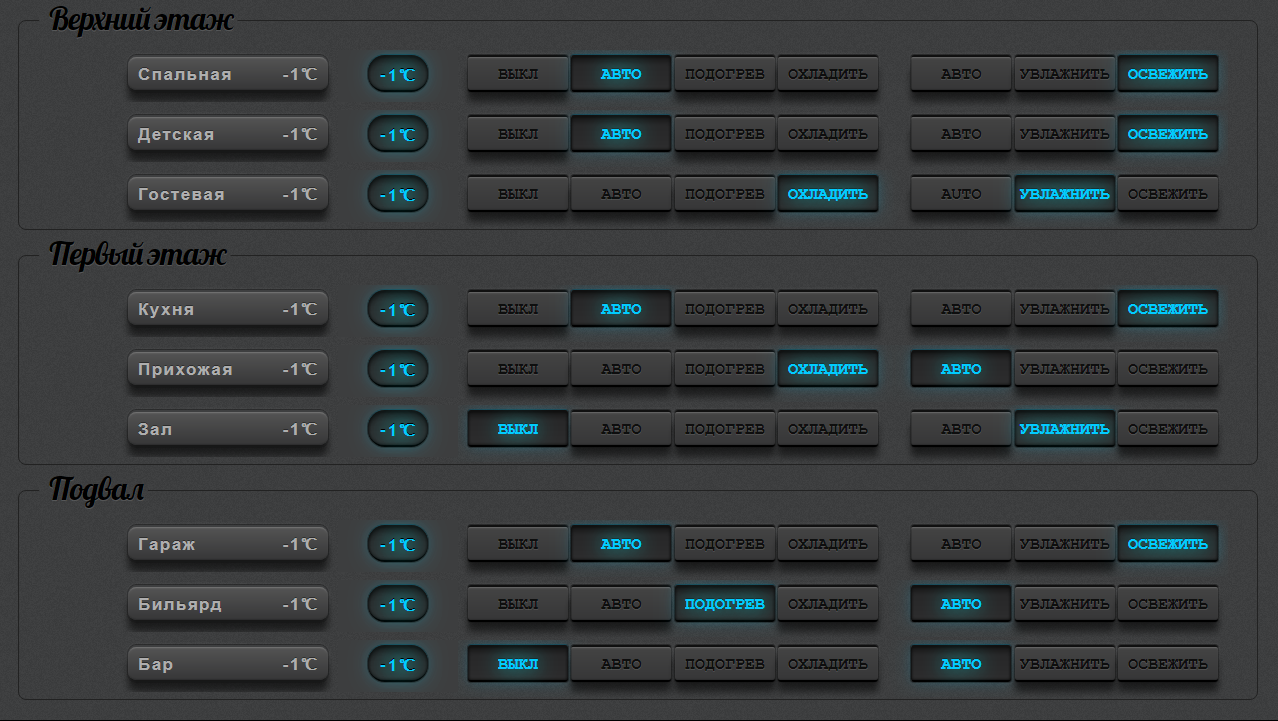This screenshot has width=1278, height=721.
Task: Enable УВЛАЖНИТЬ for Кухня
Action: [1065, 309]
